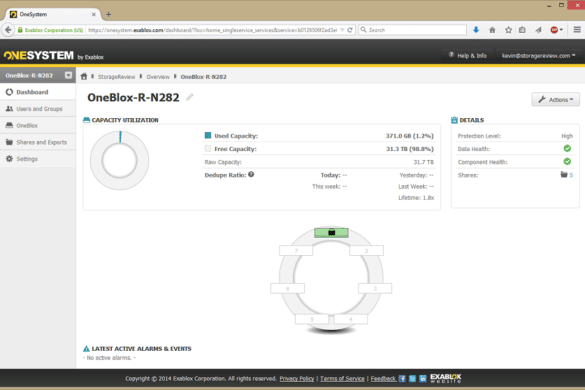Select the green active node on the ring

pos(331,233)
